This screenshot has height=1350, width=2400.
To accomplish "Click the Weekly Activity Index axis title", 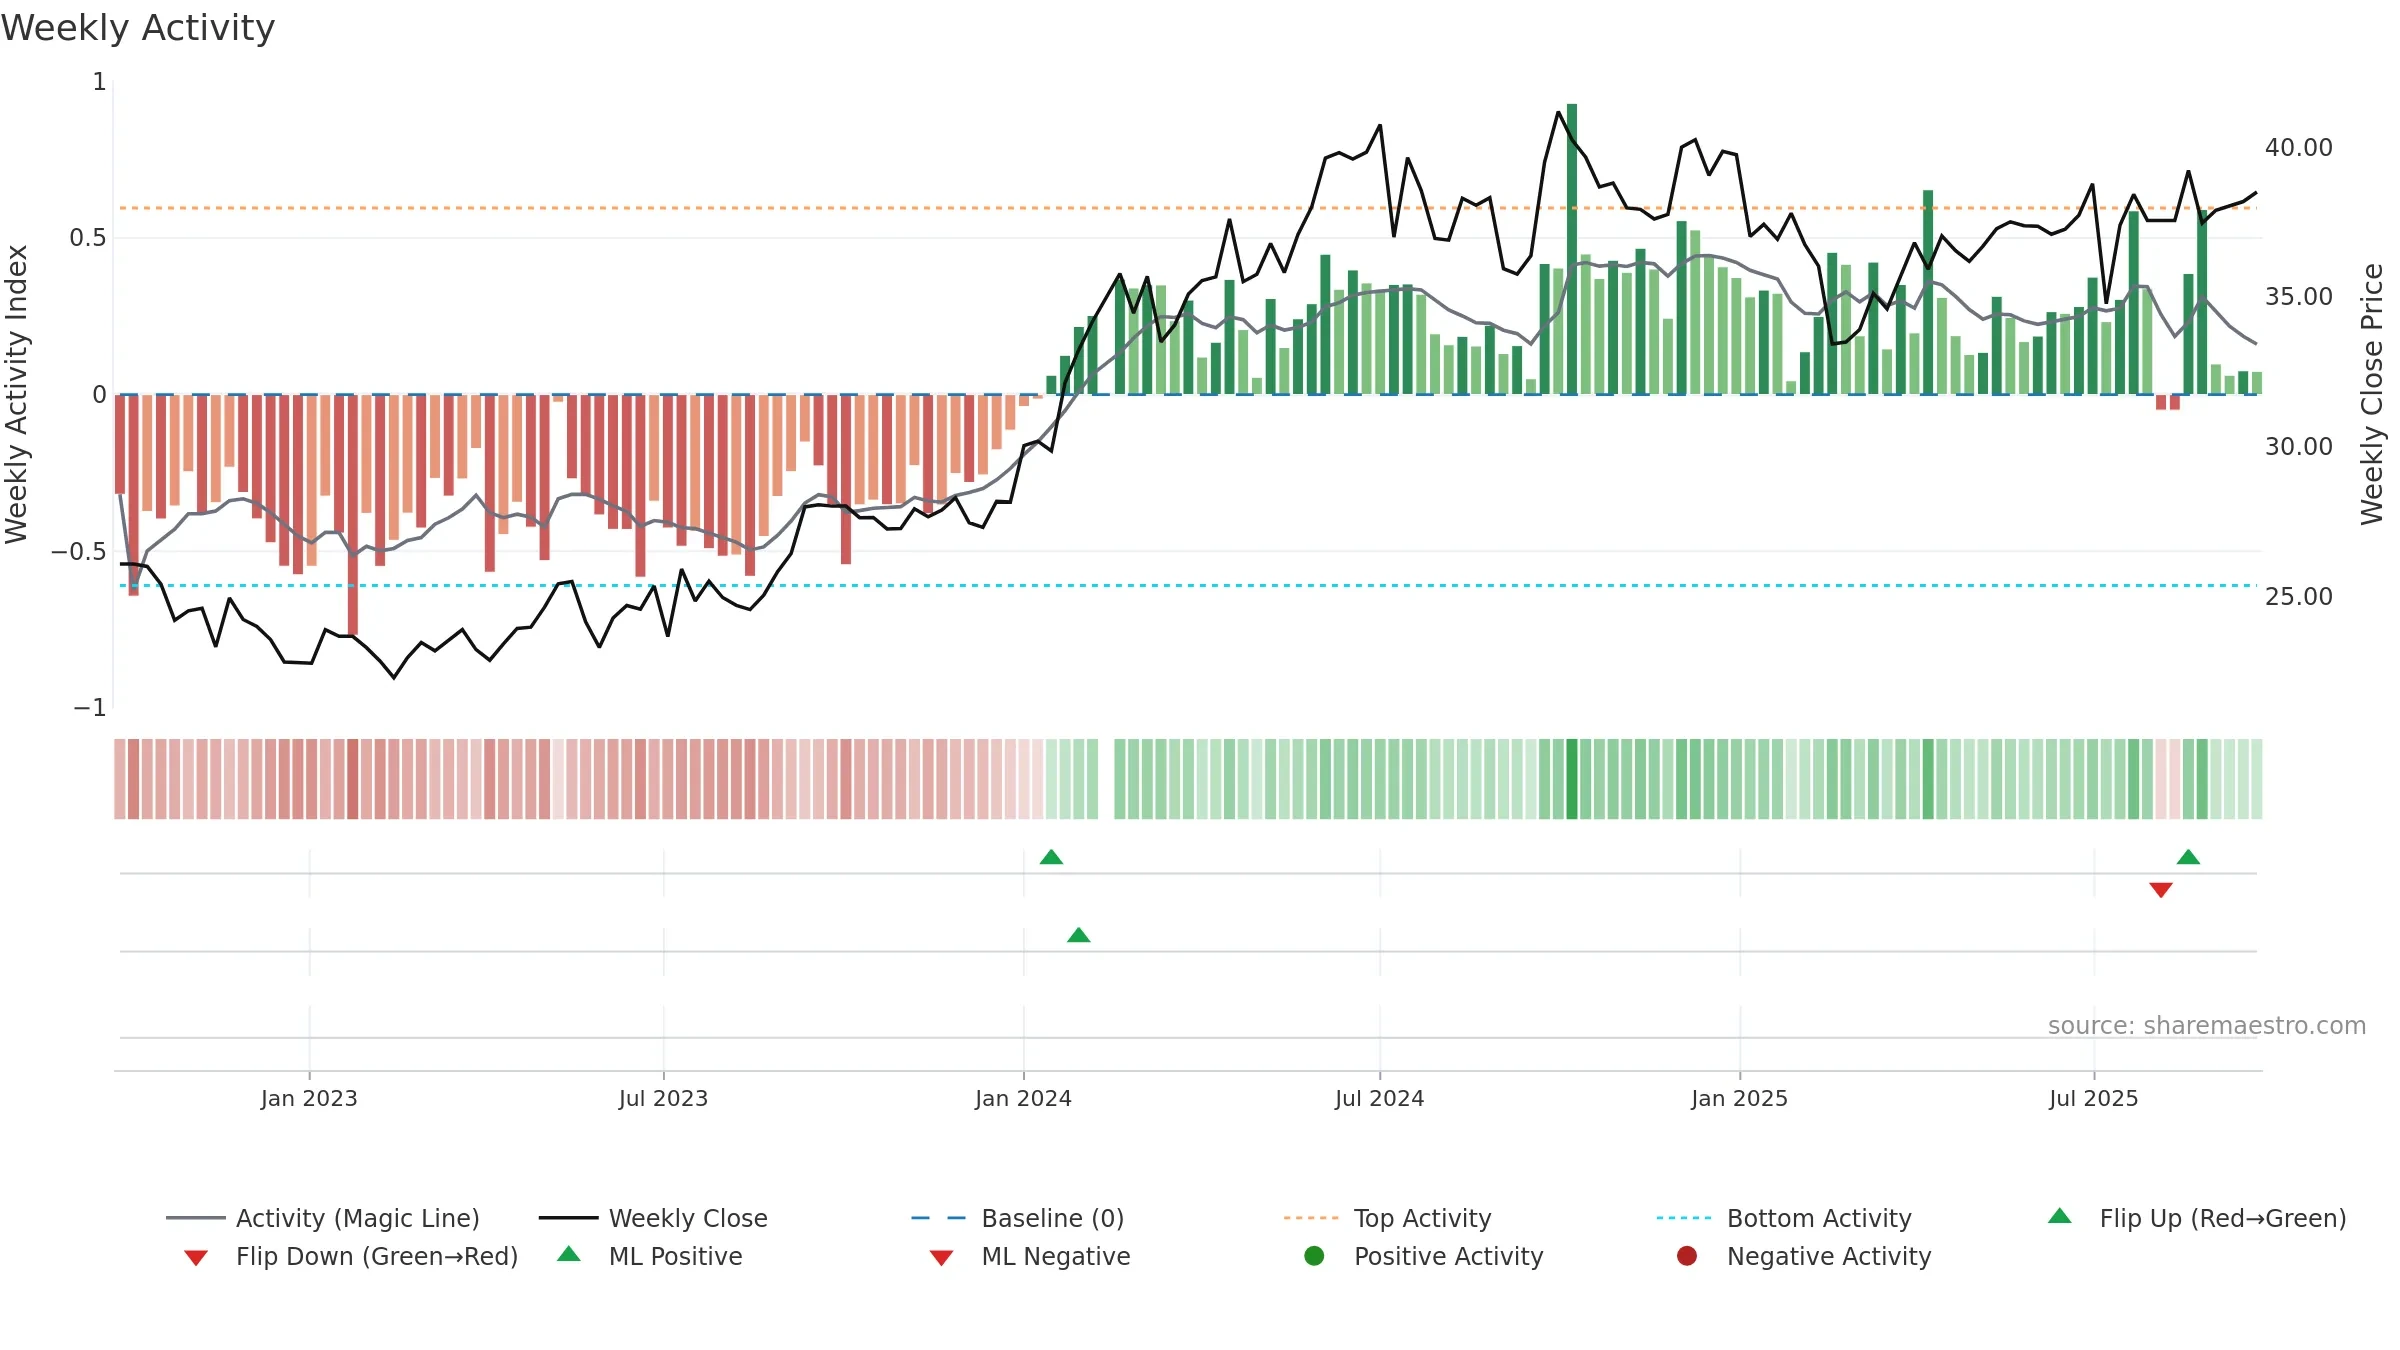I will point(16,394).
